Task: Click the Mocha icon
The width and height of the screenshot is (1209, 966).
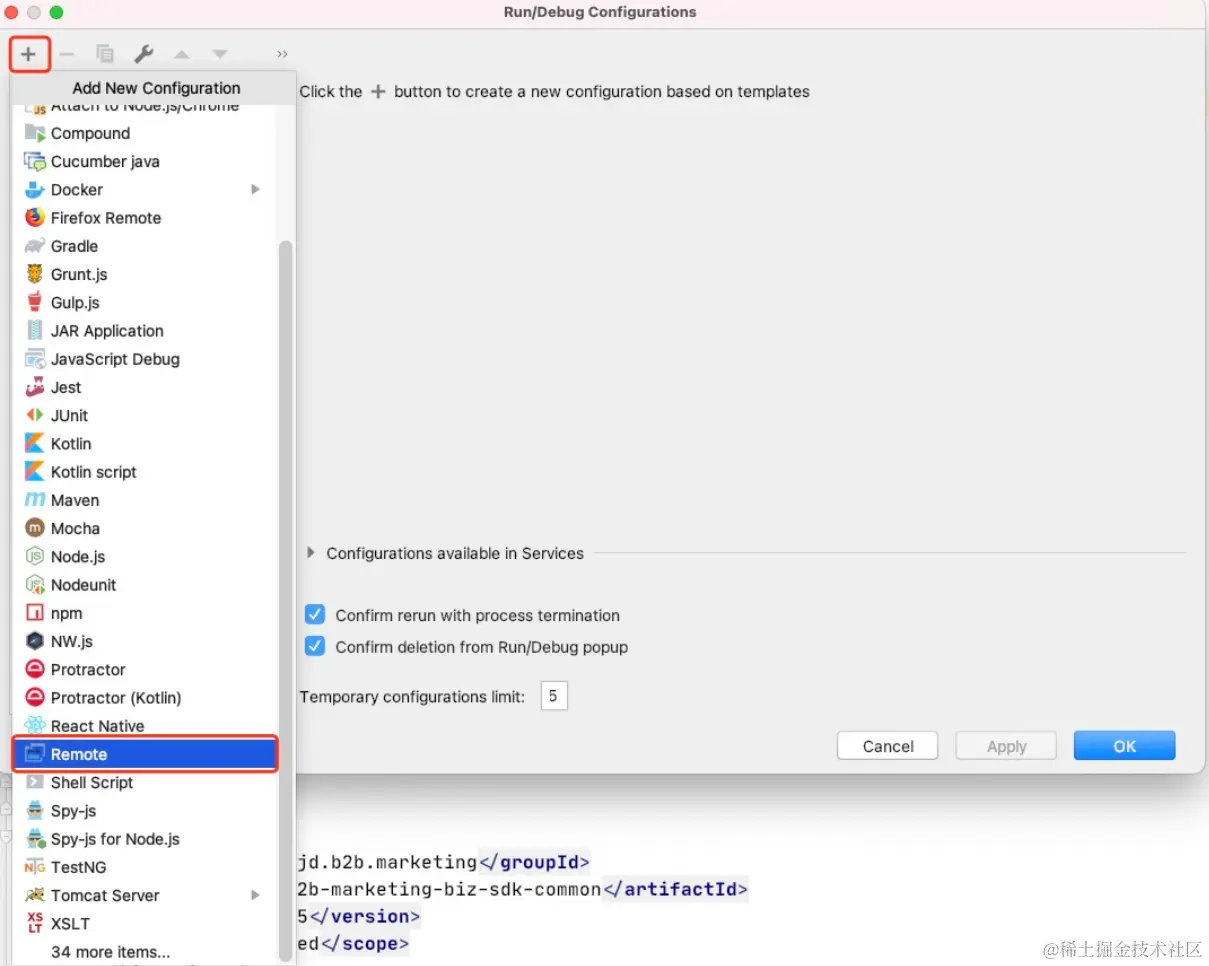Action: tap(35, 528)
